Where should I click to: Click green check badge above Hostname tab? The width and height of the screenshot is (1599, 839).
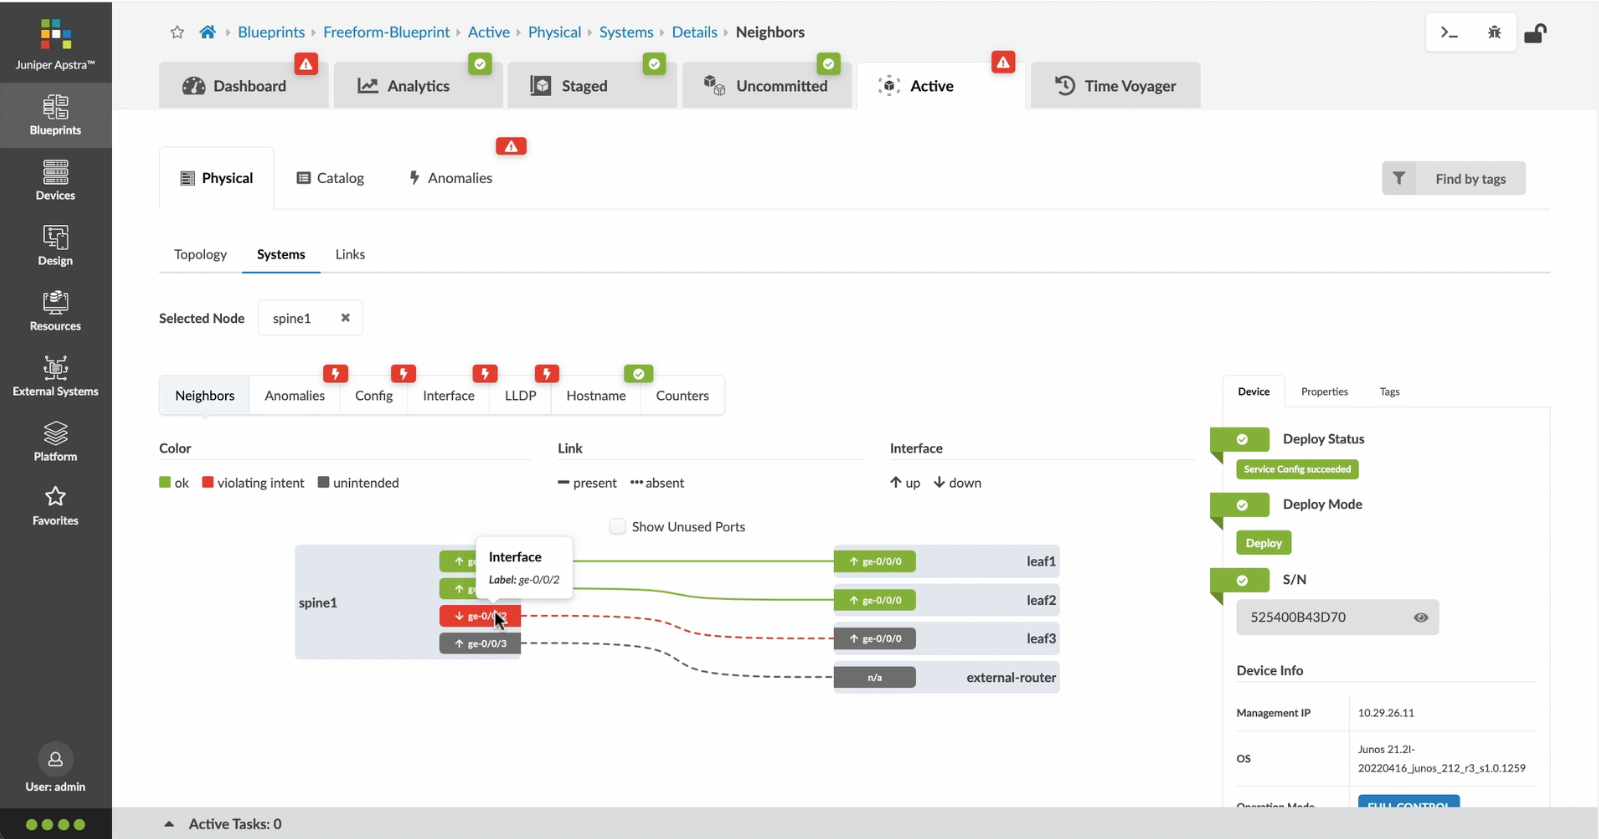(x=638, y=374)
